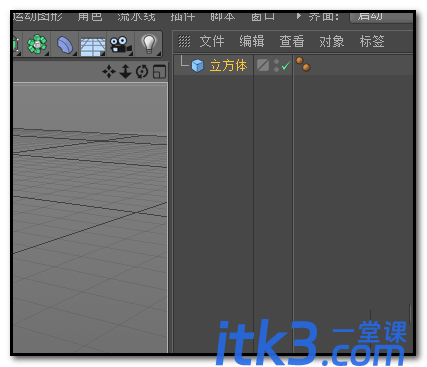
Task: Add a light with the bulb icon
Action: [149, 44]
